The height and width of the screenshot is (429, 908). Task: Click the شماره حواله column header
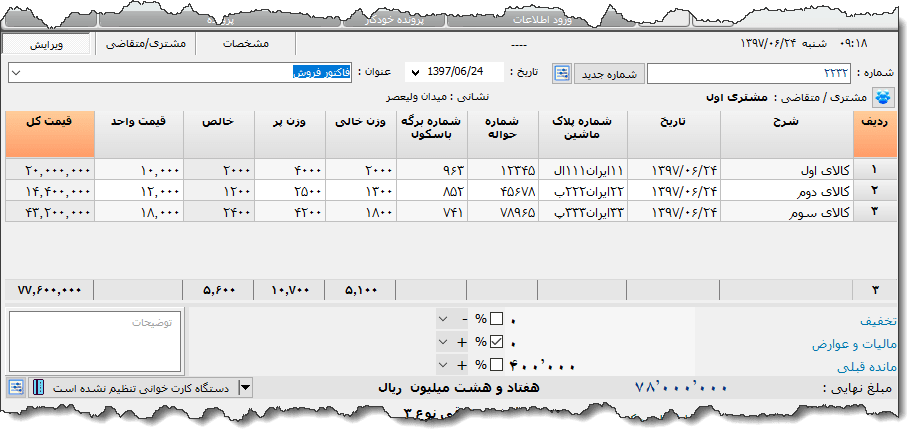[503, 134]
